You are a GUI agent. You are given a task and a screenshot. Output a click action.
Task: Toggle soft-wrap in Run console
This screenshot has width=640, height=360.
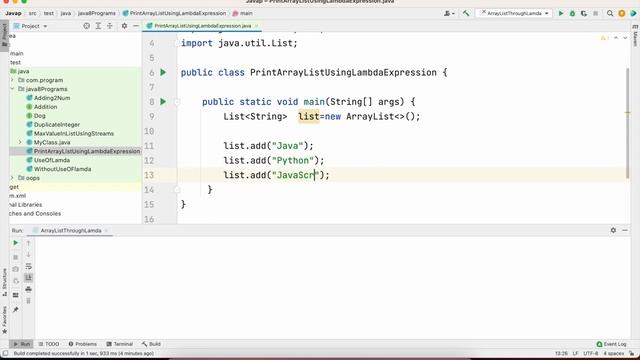(x=28, y=266)
